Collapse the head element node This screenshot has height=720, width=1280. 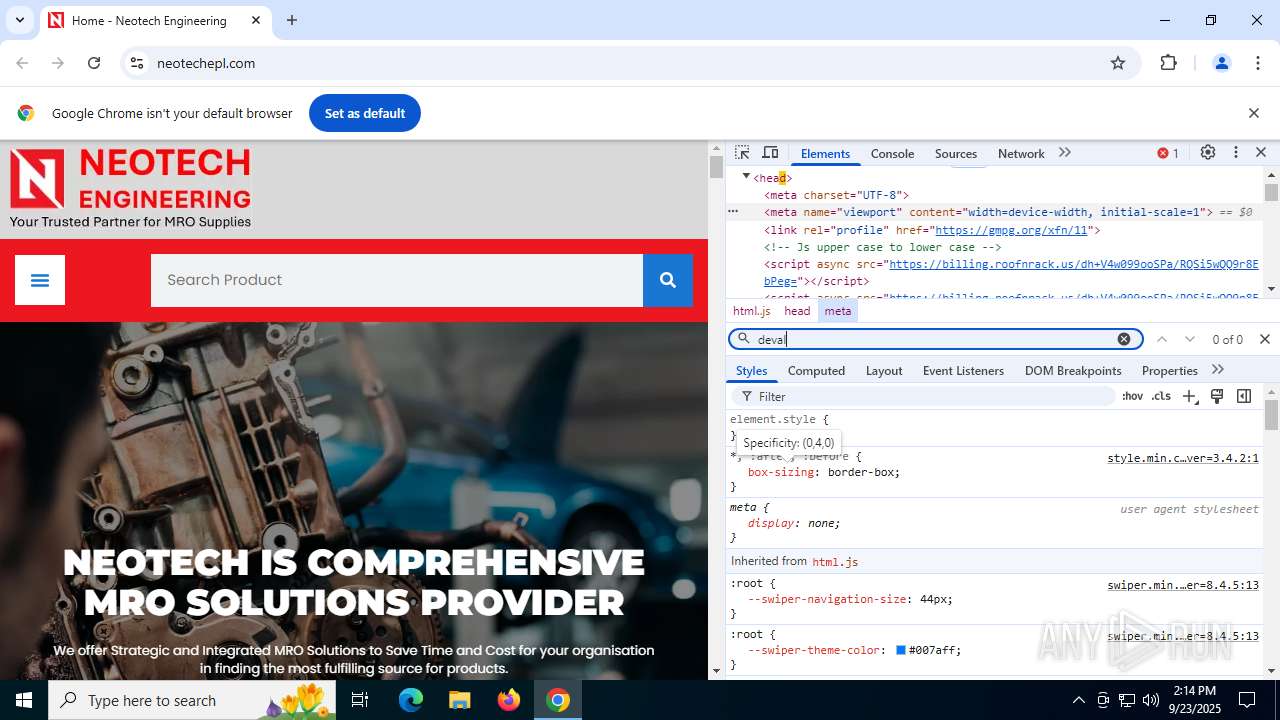click(x=746, y=177)
